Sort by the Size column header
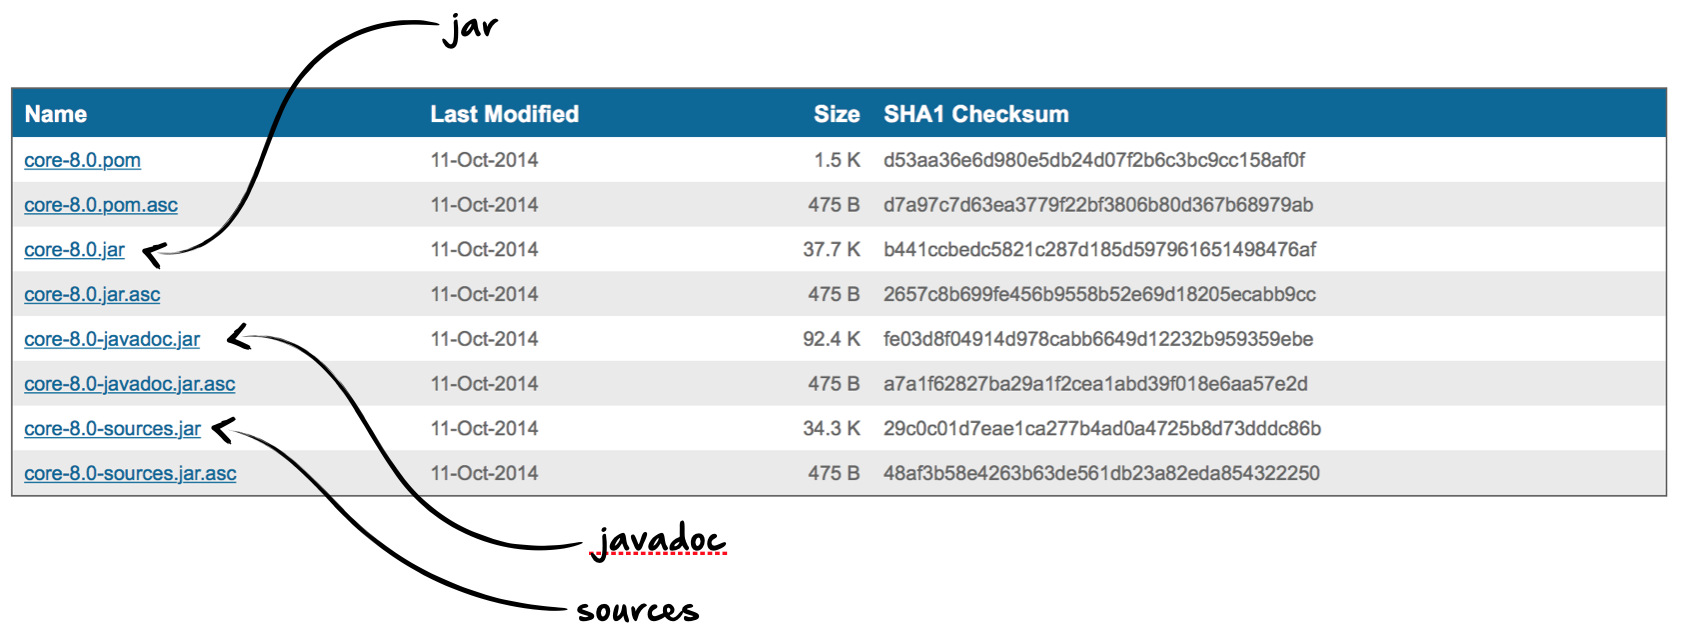 point(836,114)
